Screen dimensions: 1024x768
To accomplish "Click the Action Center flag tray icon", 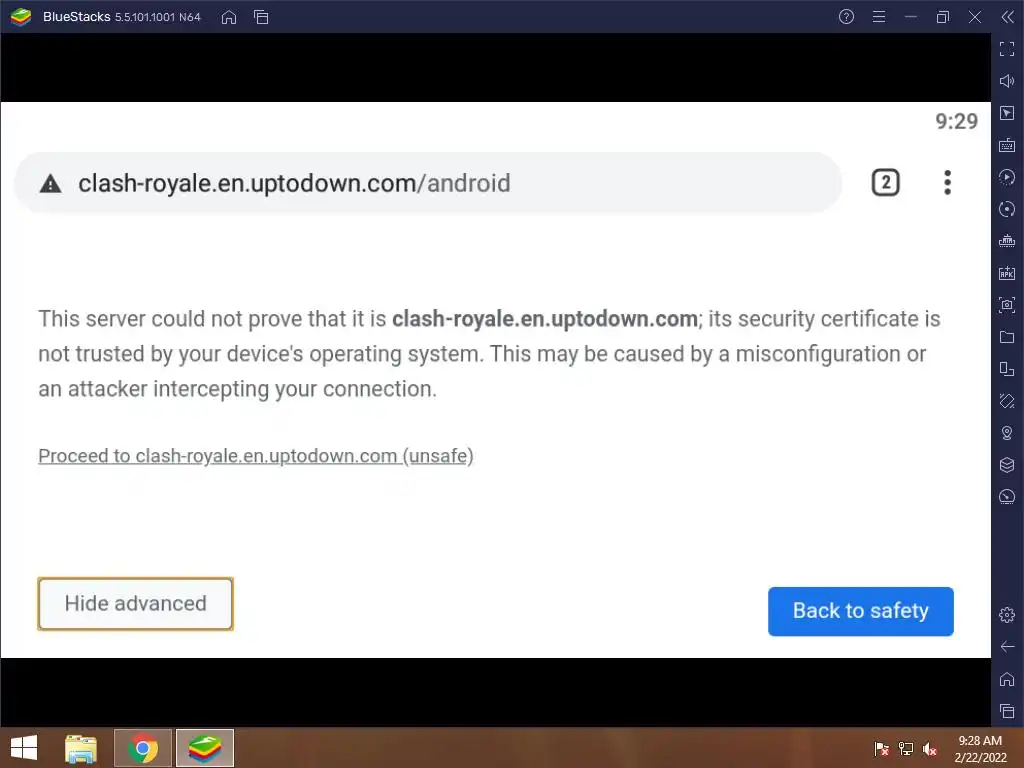I will [x=881, y=748].
